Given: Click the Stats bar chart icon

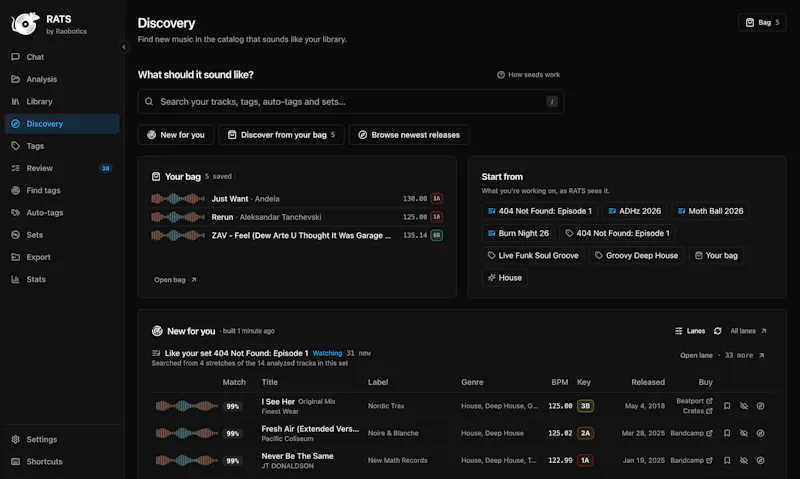Looking at the screenshot, I should tap(16, 279).
